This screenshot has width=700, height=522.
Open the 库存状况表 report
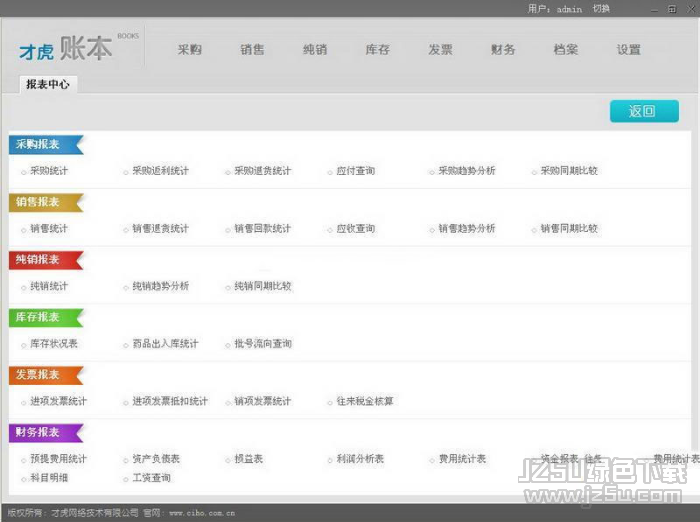(x=54, y=344)
